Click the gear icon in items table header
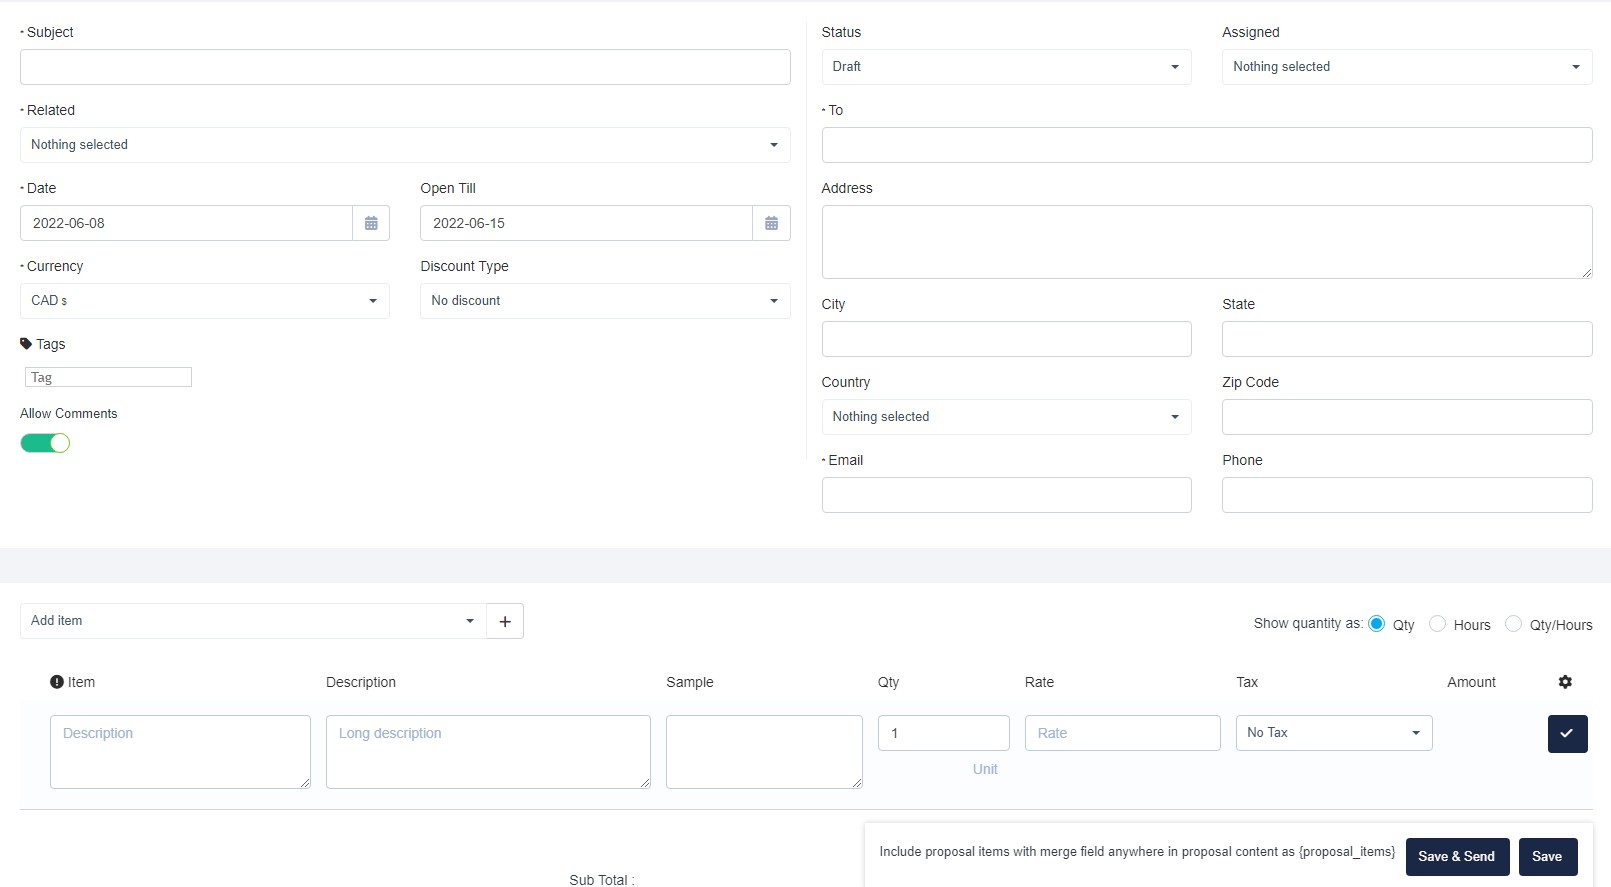The image size is (1611, 887). pos(1565,682)
